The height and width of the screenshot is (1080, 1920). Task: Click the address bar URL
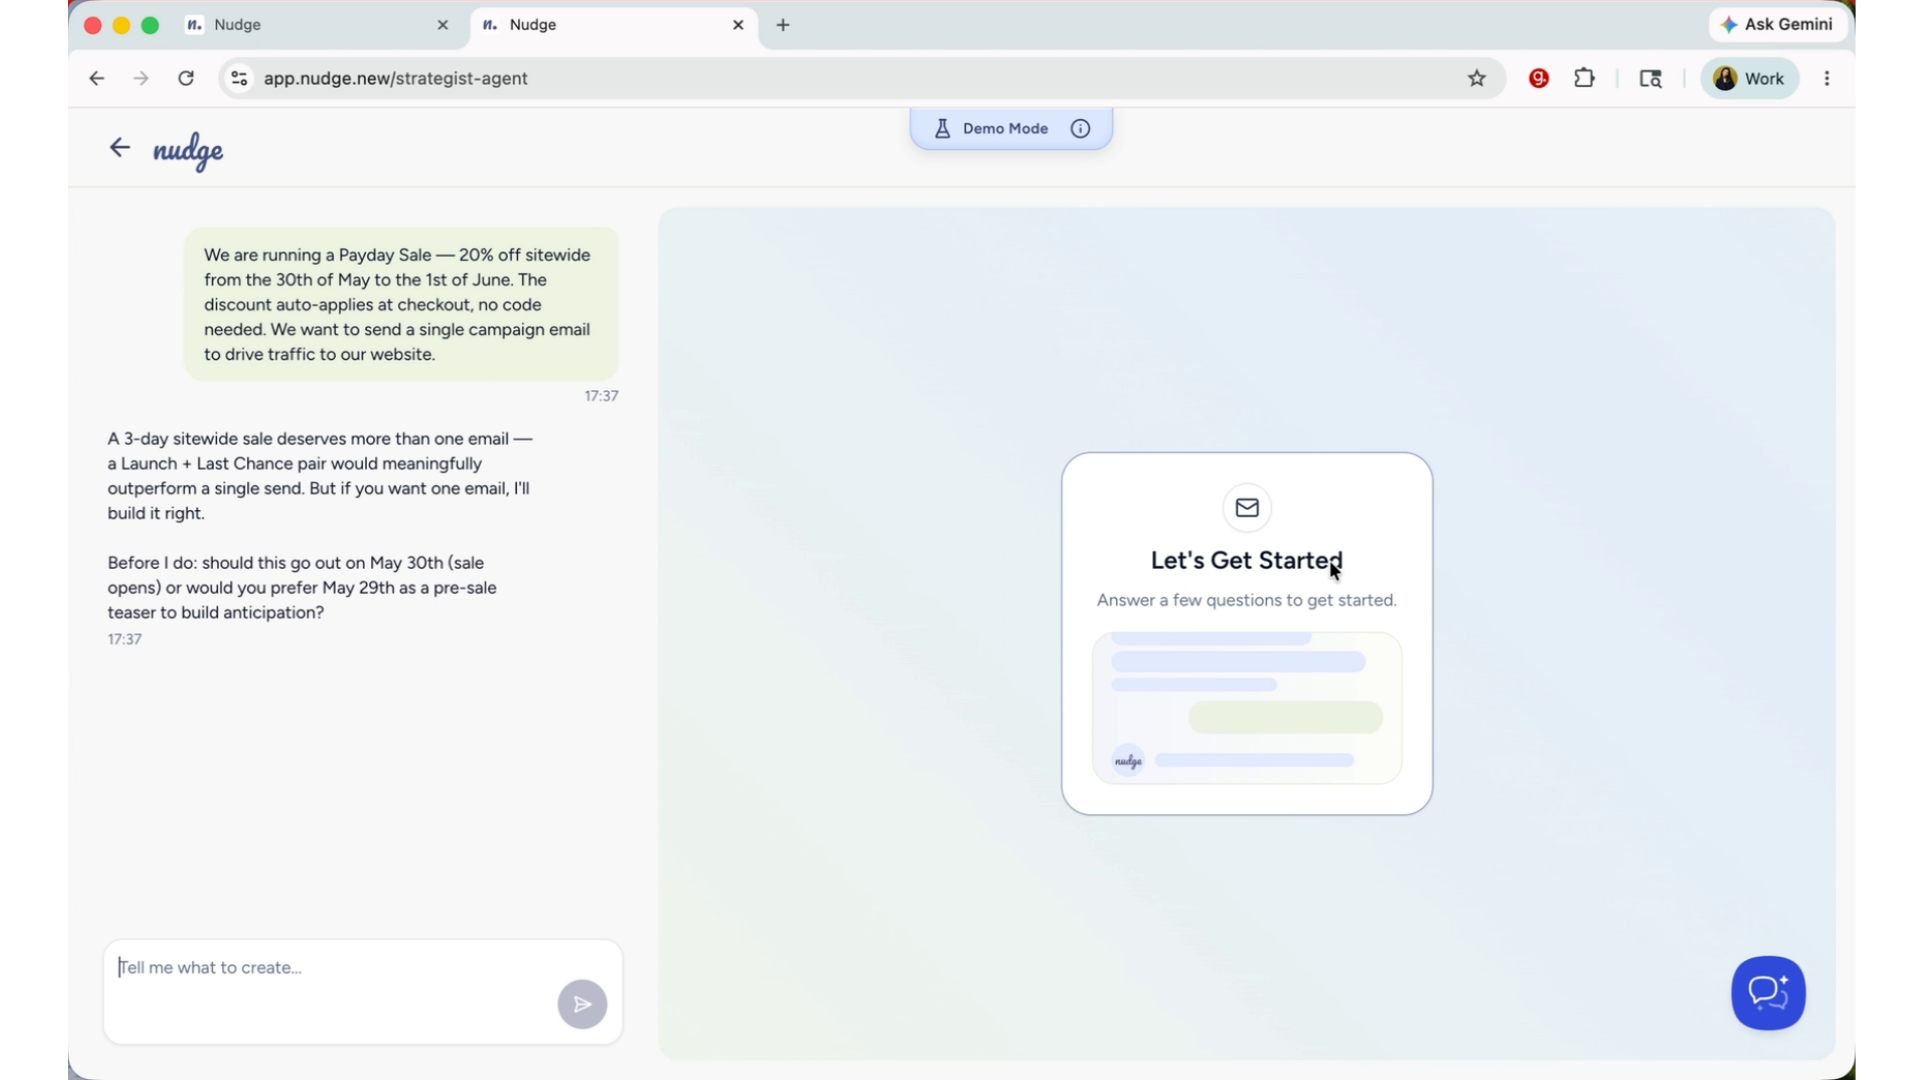click(x=396, y=78)
